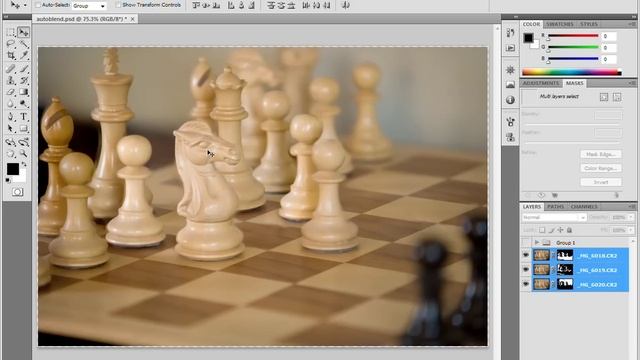Select the Rectangular Marquee tool

click(x=11, y=33)
